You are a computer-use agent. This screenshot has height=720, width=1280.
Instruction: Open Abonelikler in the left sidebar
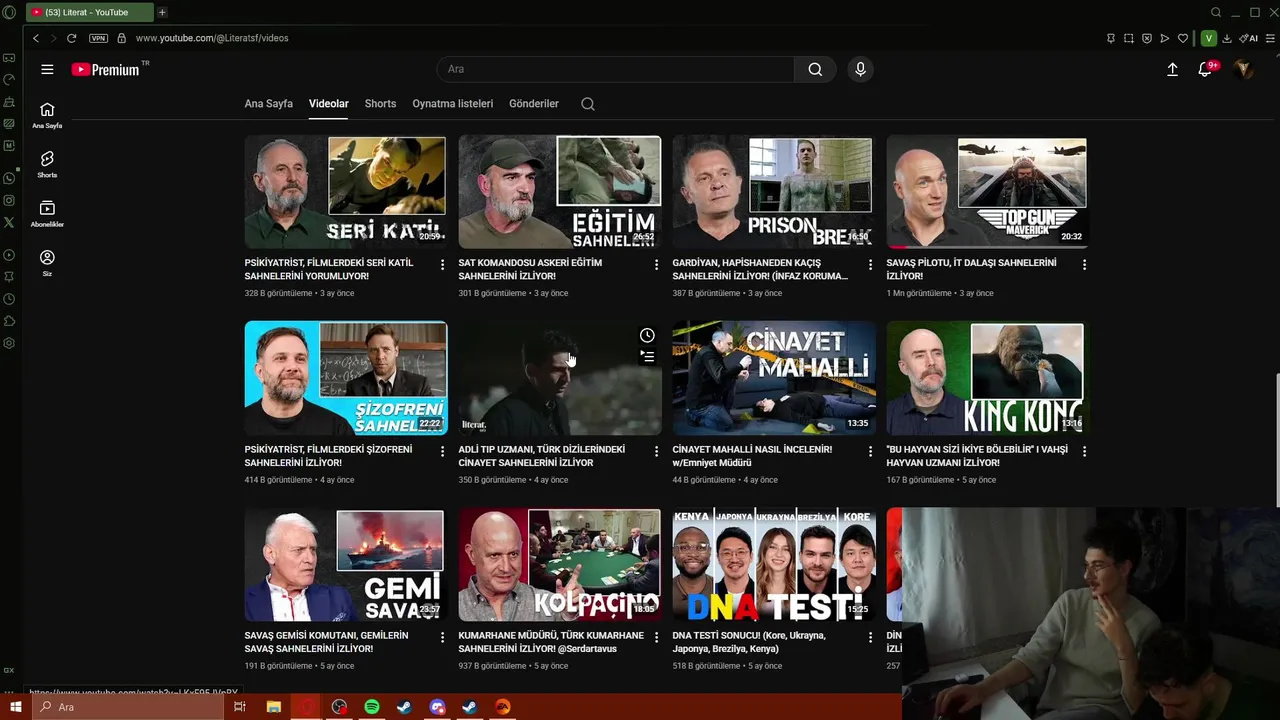tap(47, 213)
